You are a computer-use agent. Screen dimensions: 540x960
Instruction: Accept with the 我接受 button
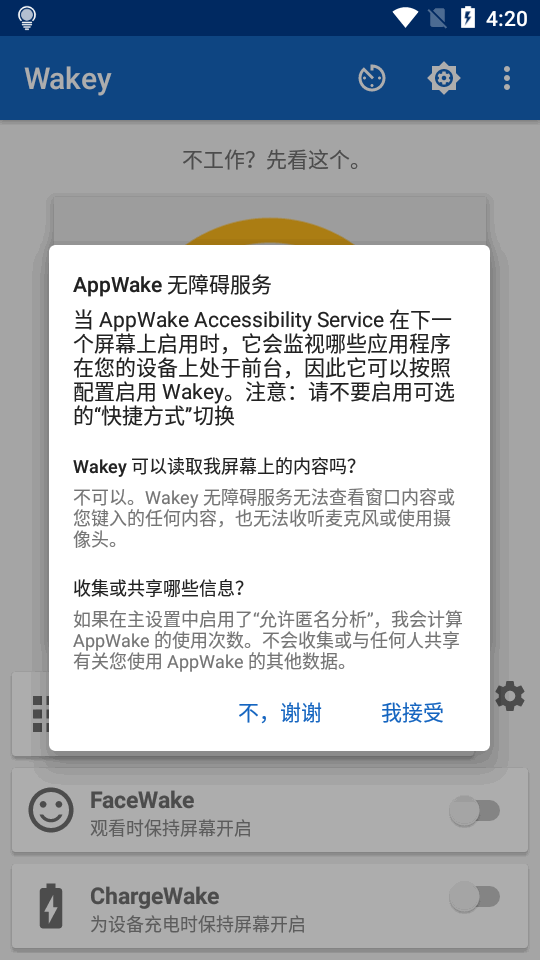point(412,713)
